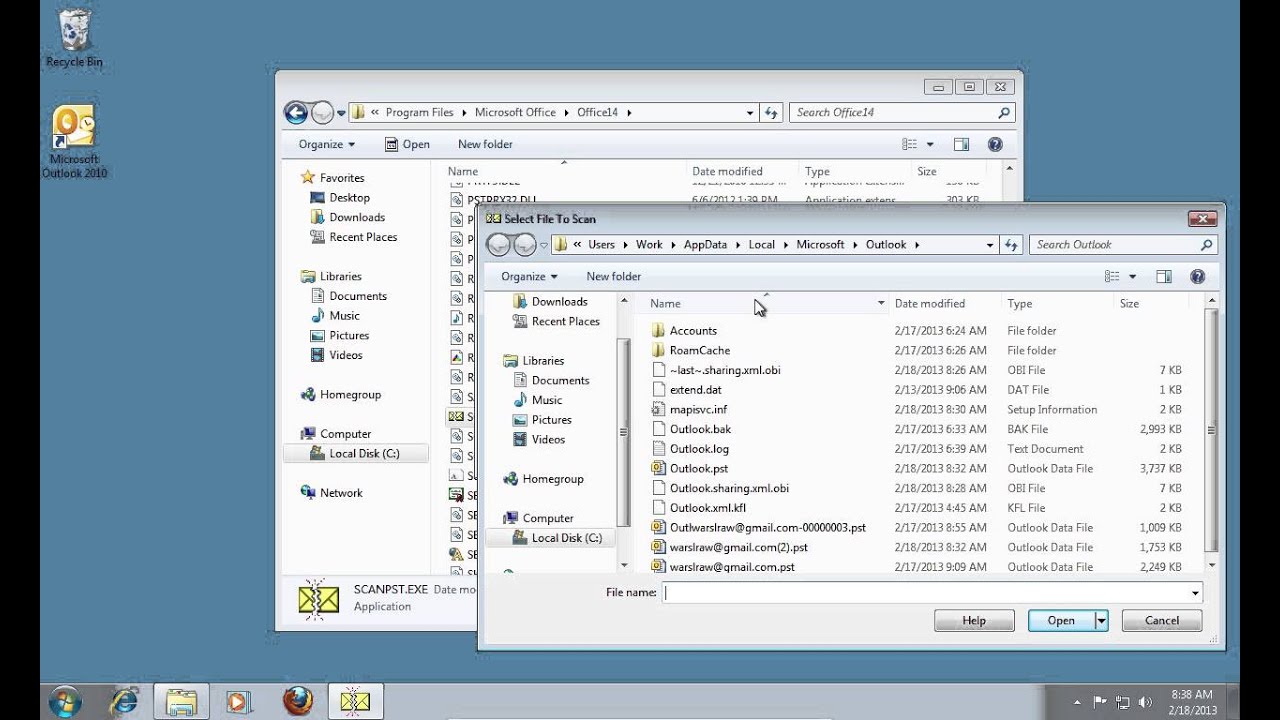The image size is (1280, 720).
Task: Open the RoamCache folder
Action: click(700, 350)
